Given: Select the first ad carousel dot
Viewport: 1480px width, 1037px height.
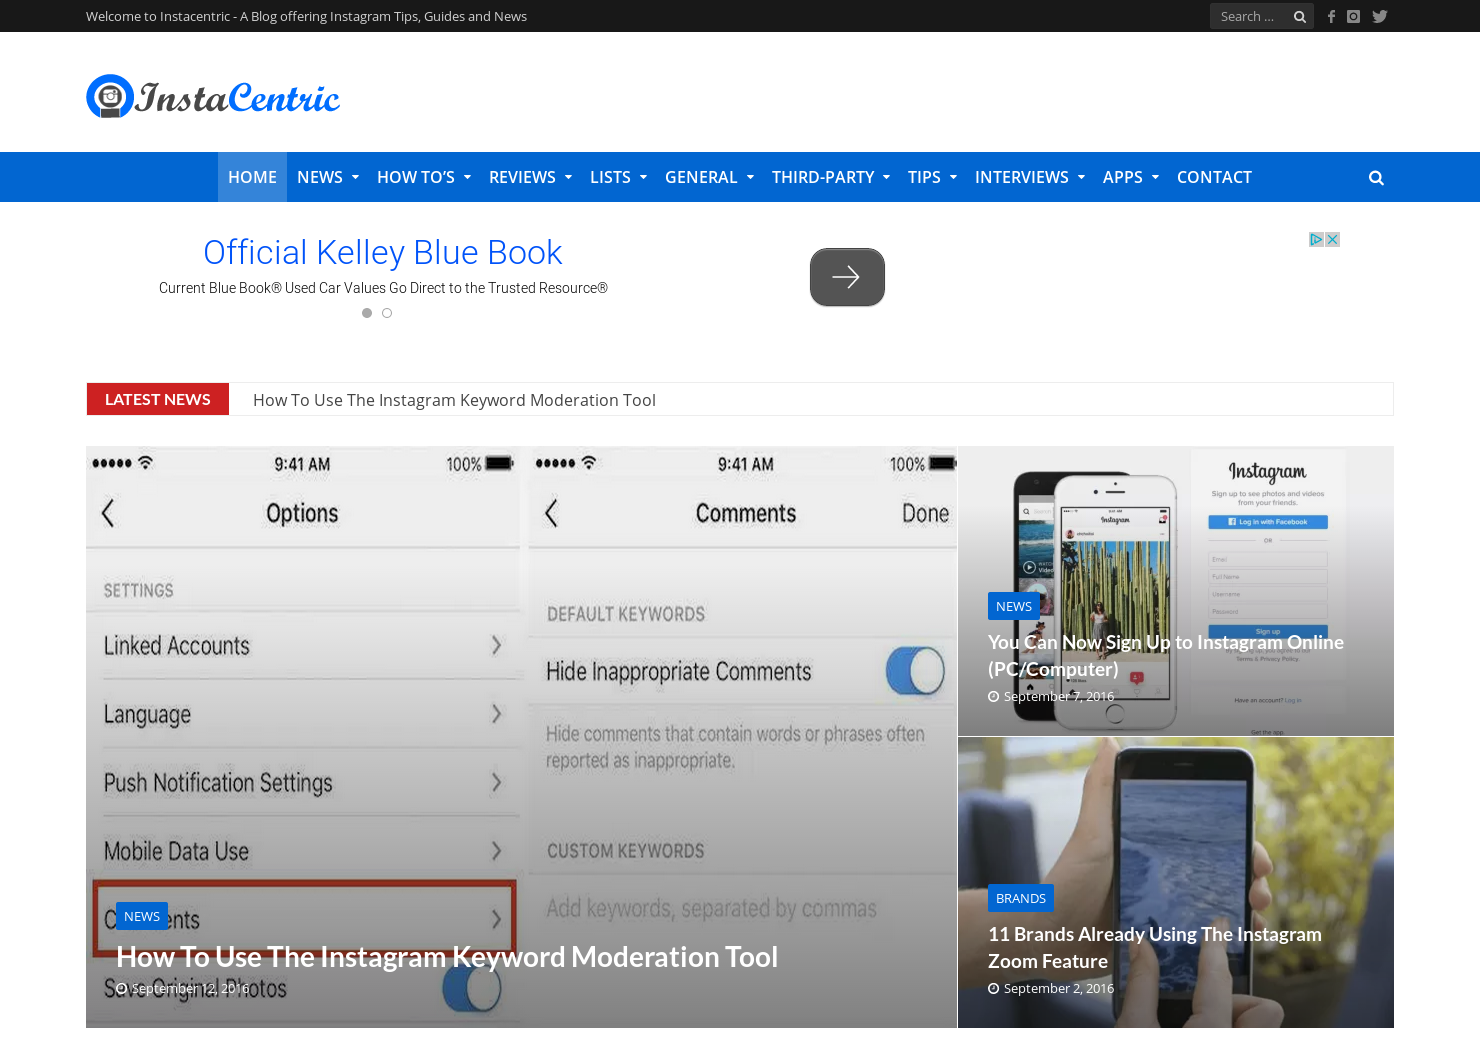Looking at the screenshot, I should pos(367,313).
